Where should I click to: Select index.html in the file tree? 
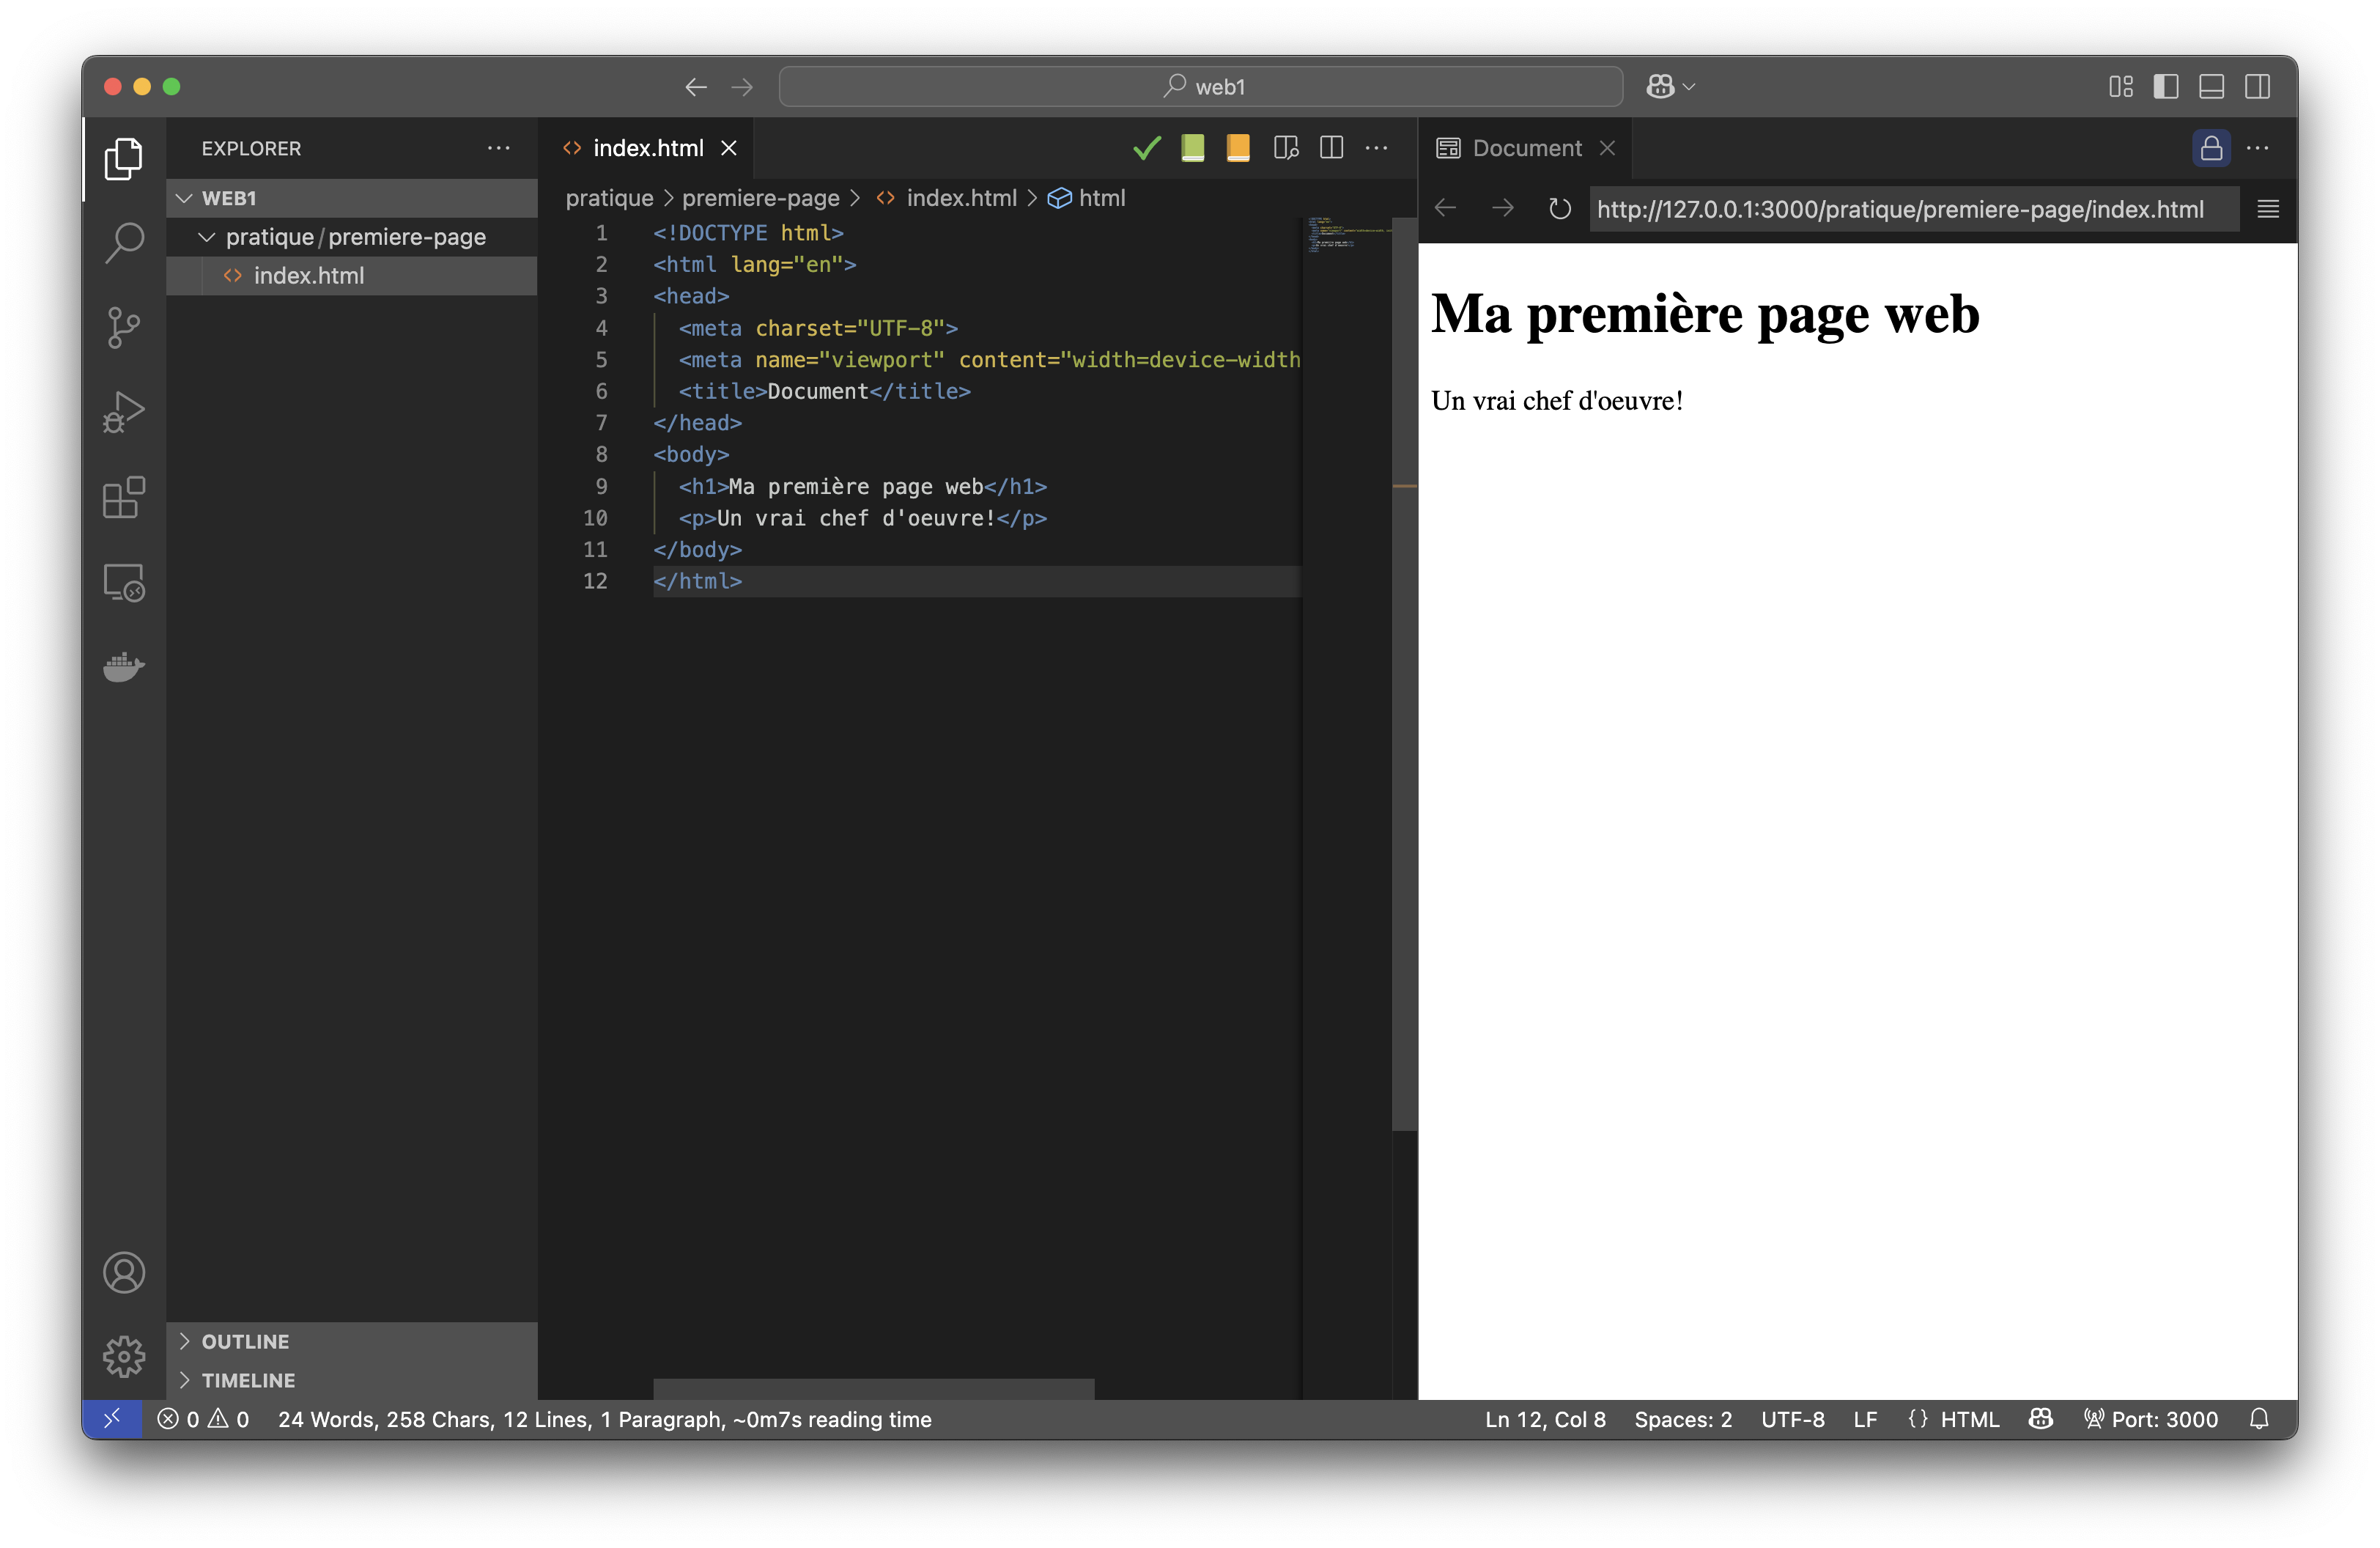pos(351,275)
